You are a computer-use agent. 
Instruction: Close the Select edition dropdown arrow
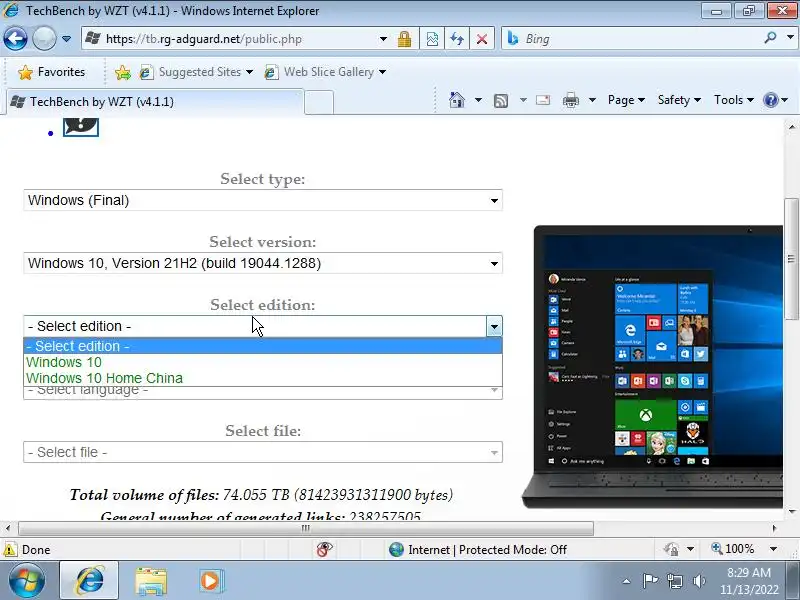[494, 327]
